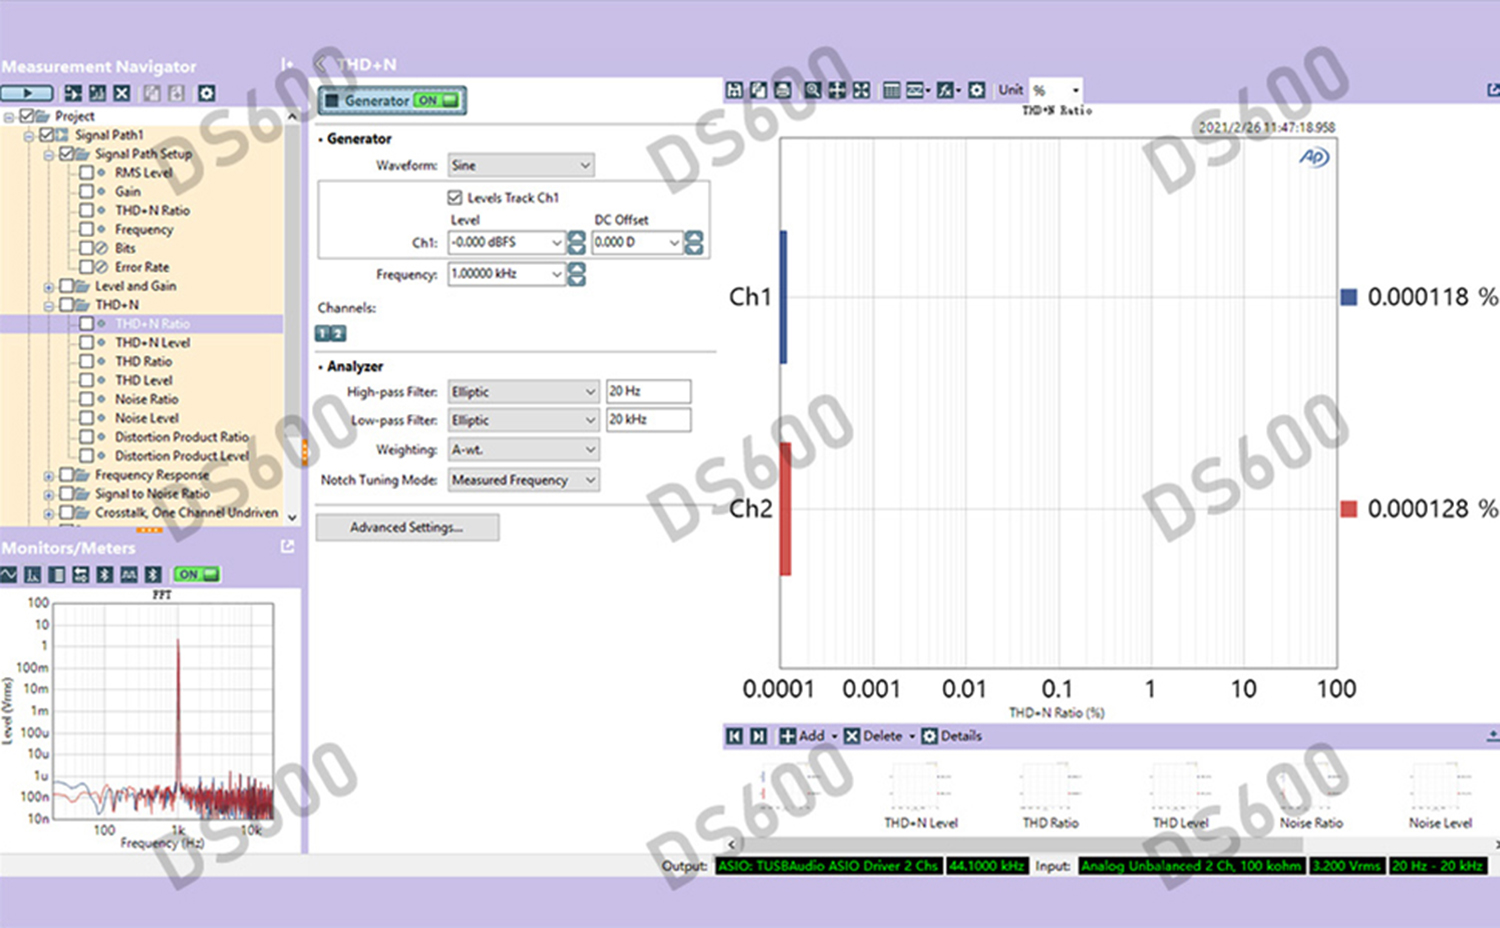This screenshot has height=928, width=1500.
Task: Expand the Frequency Response tree node
Action: click(x=48, y=475)
